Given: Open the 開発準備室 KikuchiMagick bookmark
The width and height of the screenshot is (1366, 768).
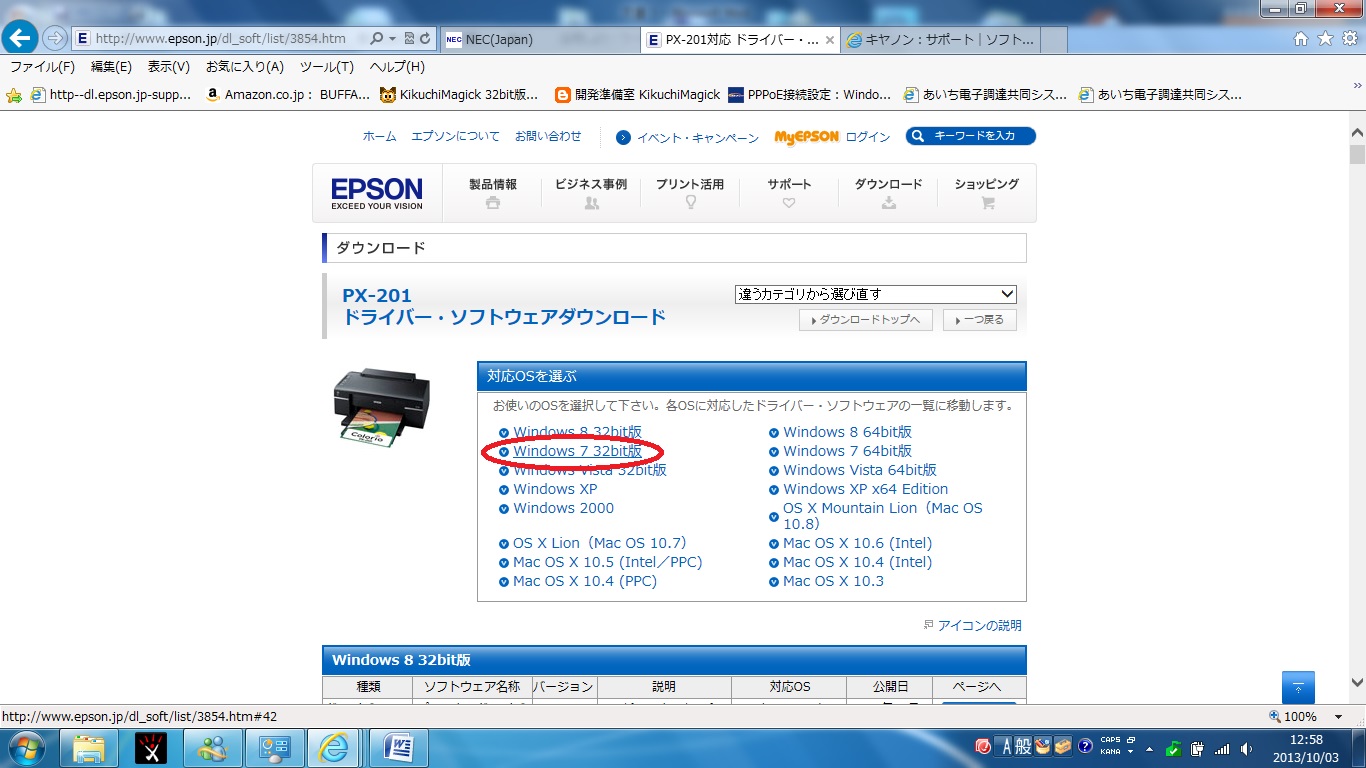Looking at the screenshot, I should click(x=637, y=95).
